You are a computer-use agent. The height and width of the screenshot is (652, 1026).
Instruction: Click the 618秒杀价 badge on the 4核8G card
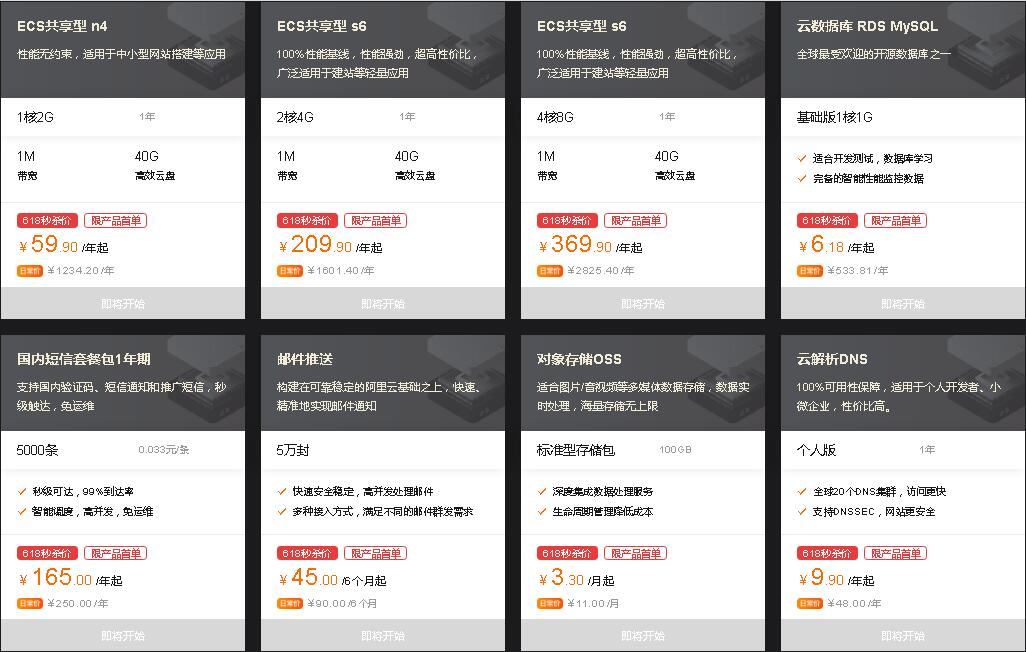tap(567, 221)
